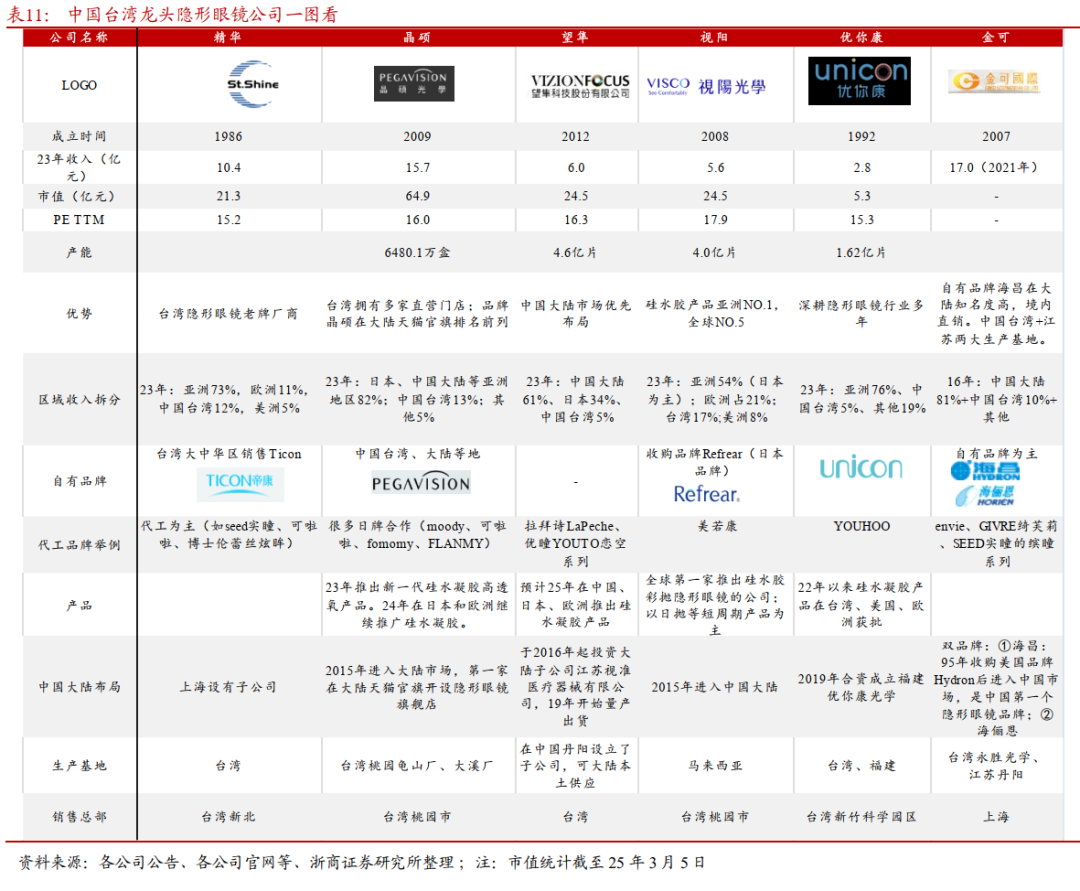
Task: Select the 区域收入拆分 row label
Action: (x=79, y=399)
